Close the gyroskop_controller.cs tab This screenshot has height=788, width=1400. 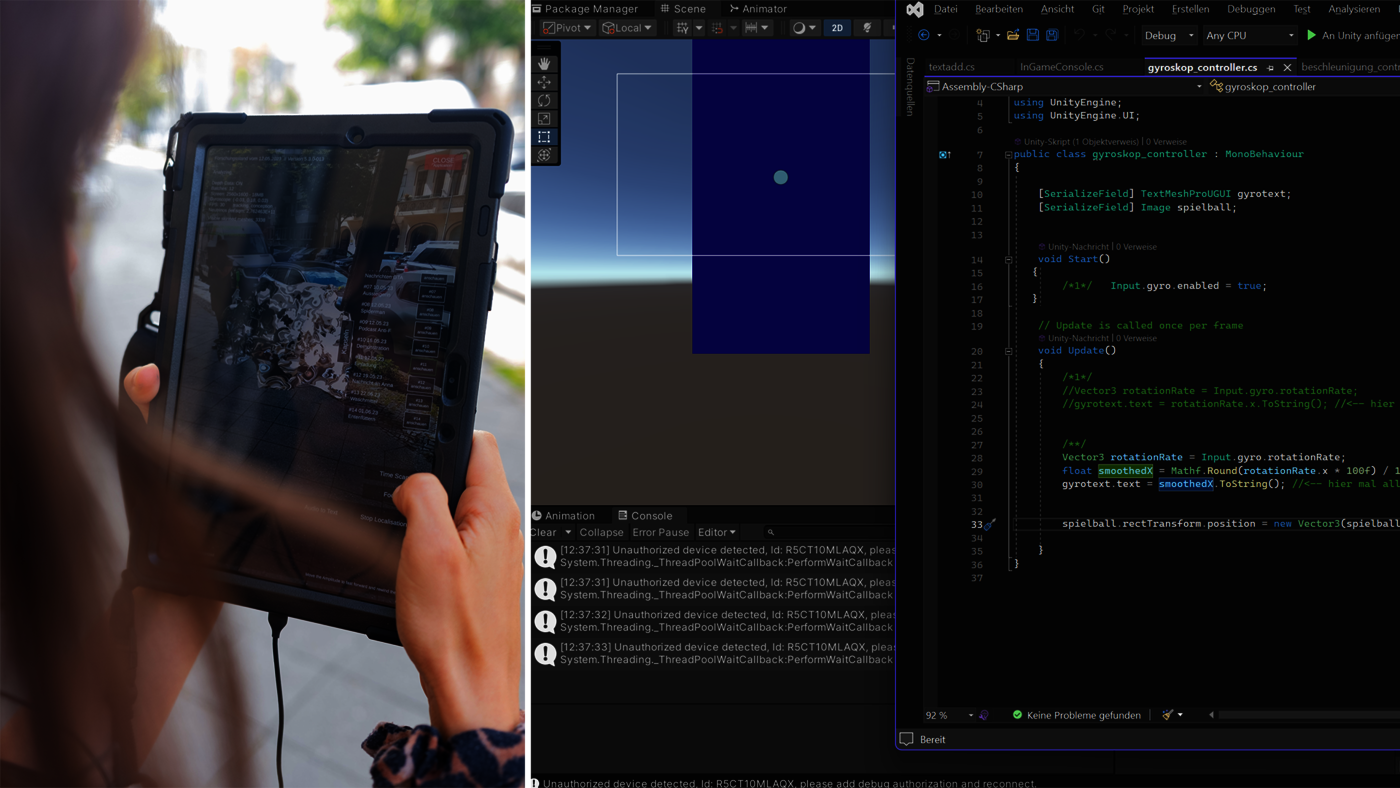[x=1287, y=68]
